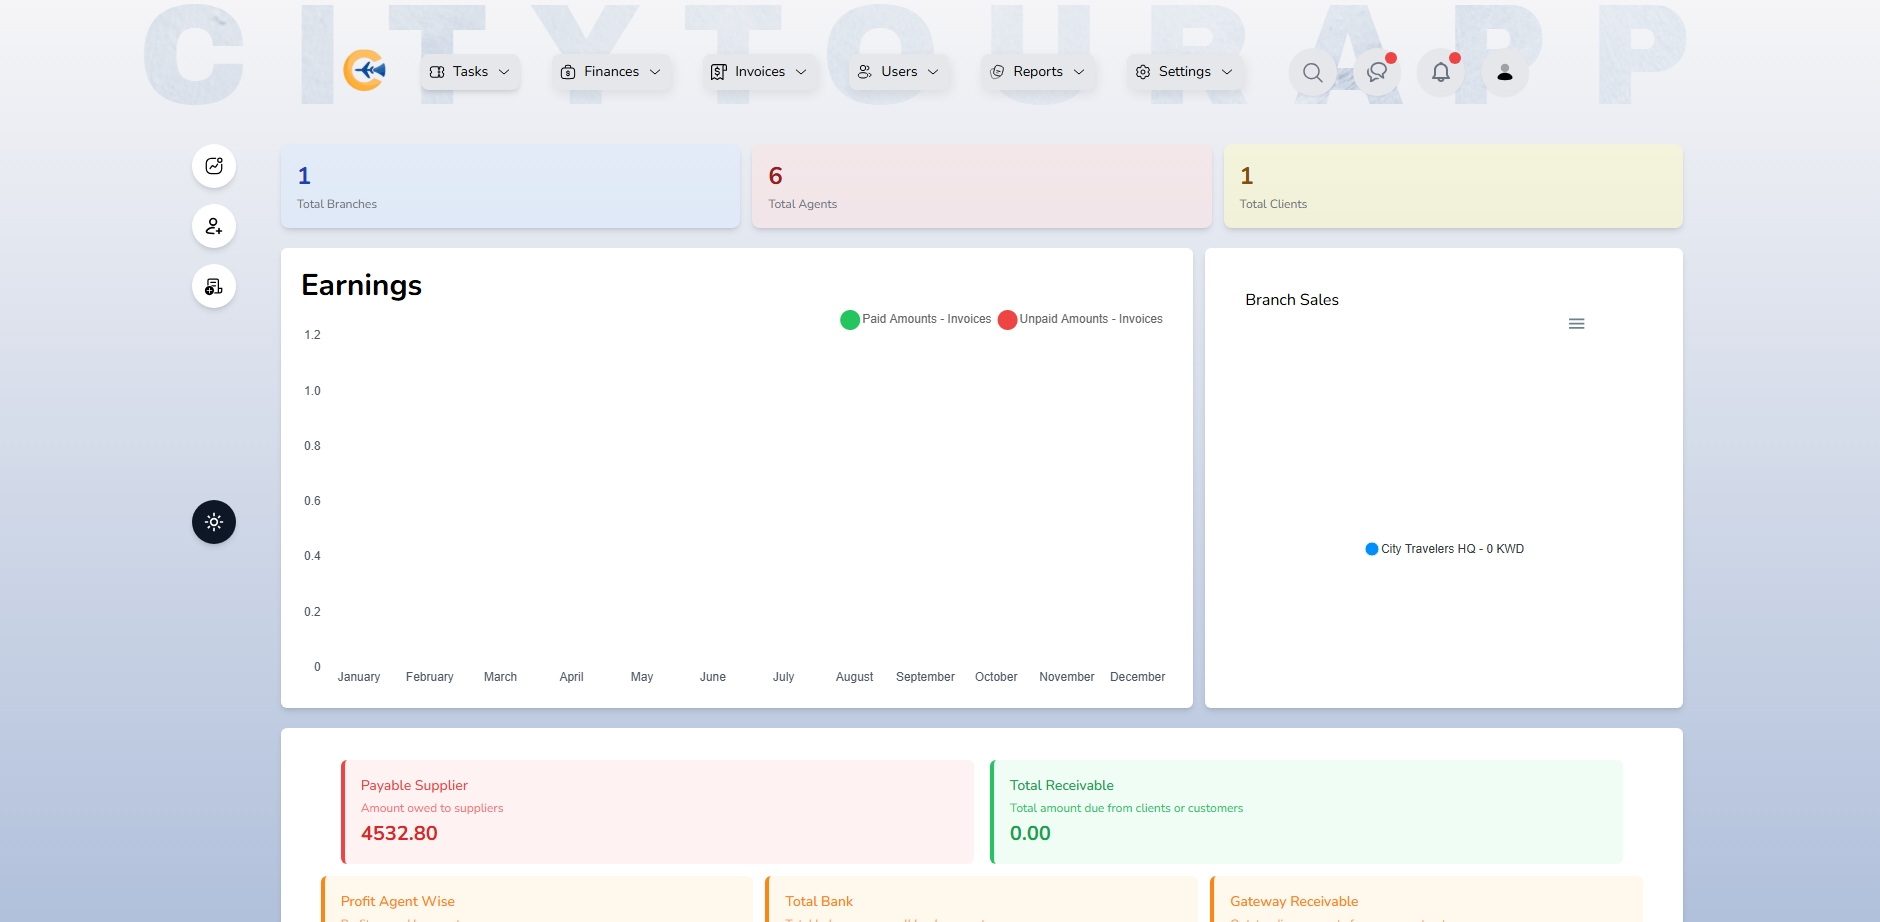Expand the Invoices dropdown menu

[x=759, y=72]
